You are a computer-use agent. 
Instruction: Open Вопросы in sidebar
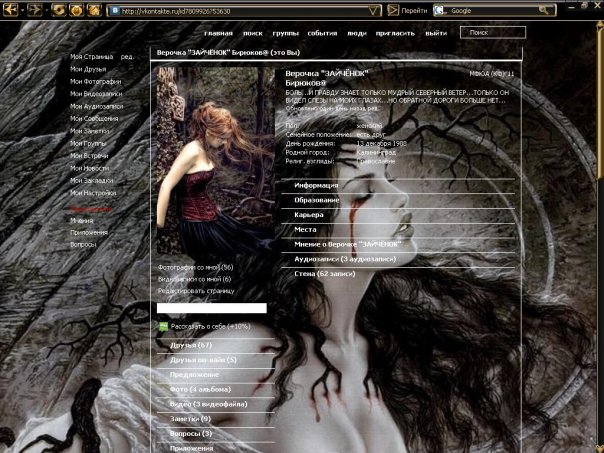(83, 245)
